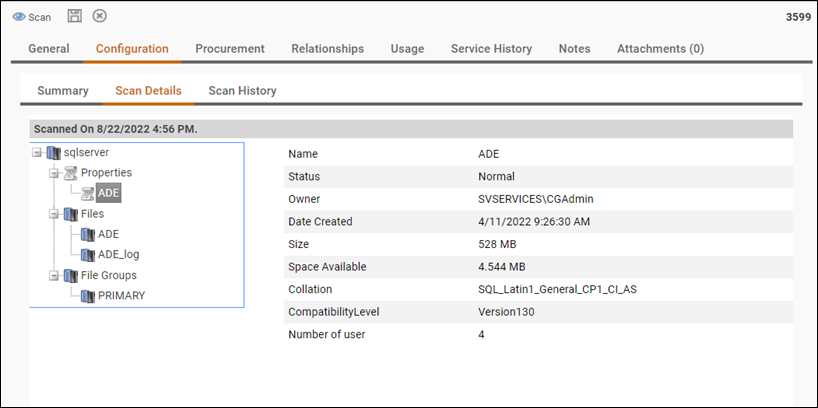Image resolution: width=818 pixels, height=408 pixels.
Task: Click the Files node icon in tree
Action: pos(70,214)
